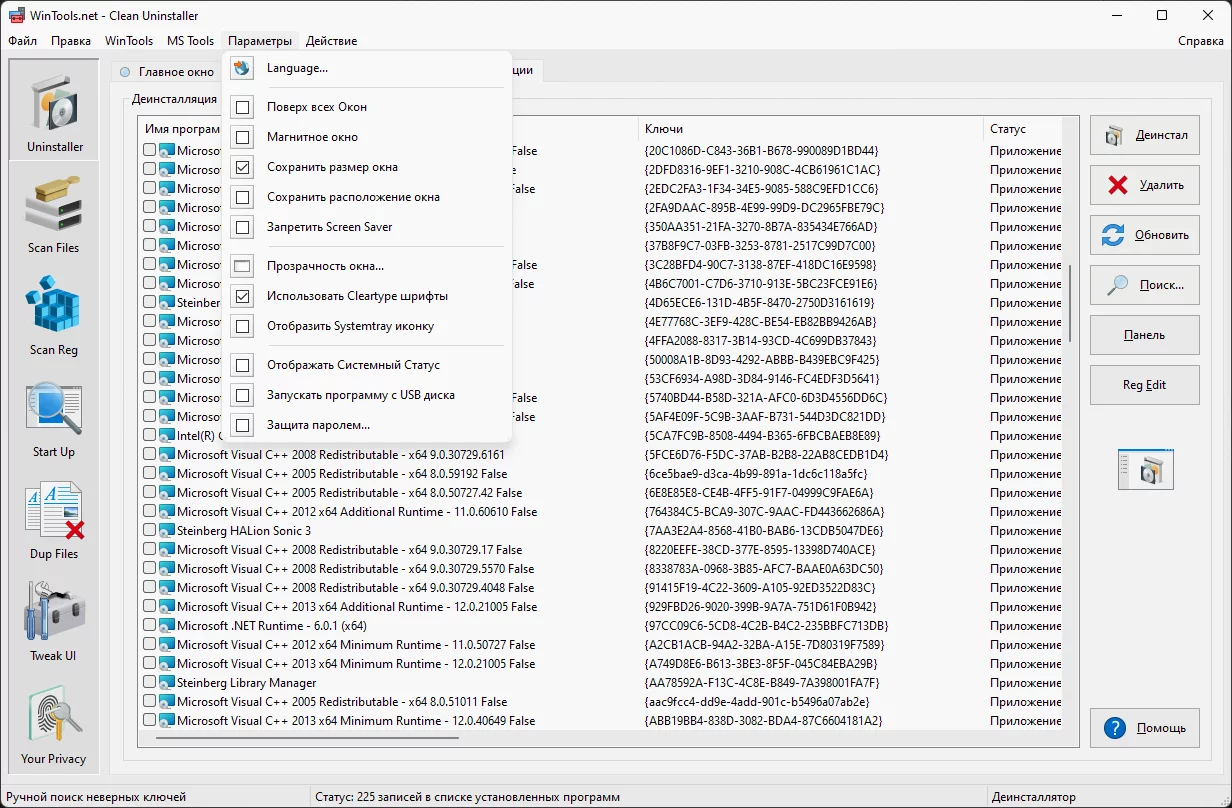Click the uninstaller picture button below Reg Edit
The height and width of the screenshot is (808, 1232).
[1145, 468]
